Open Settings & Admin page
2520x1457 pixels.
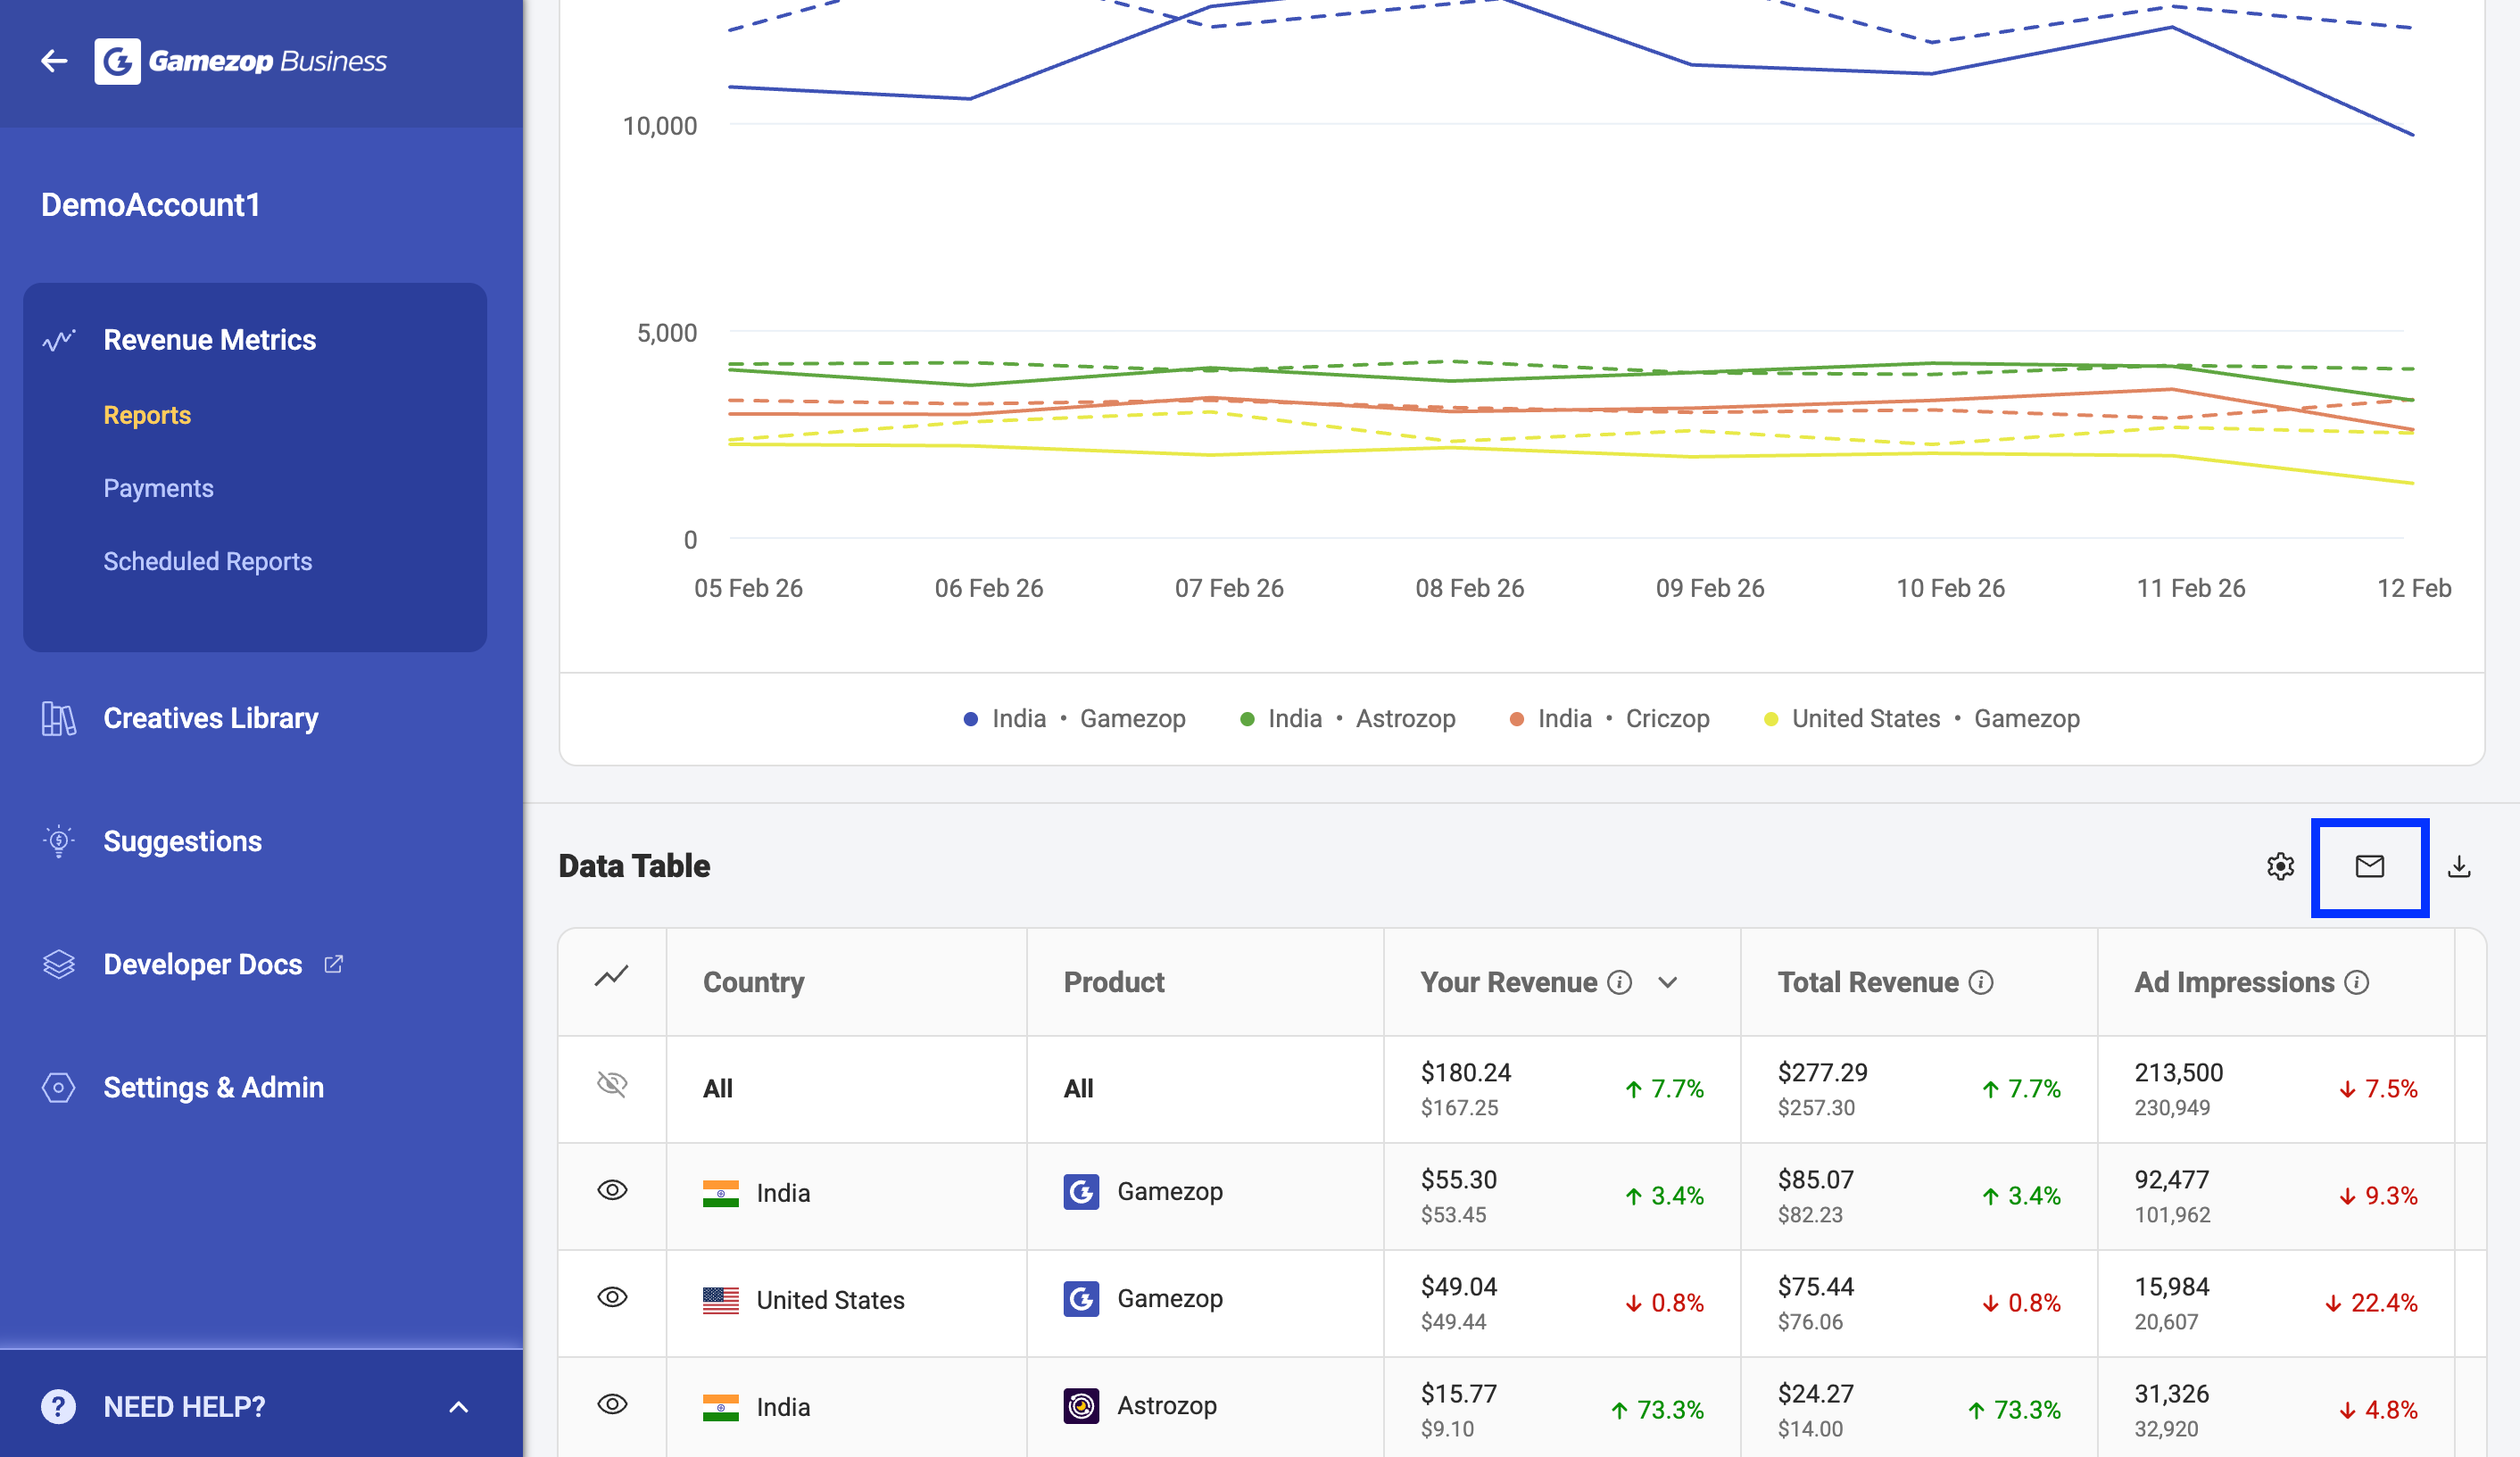213,1087
